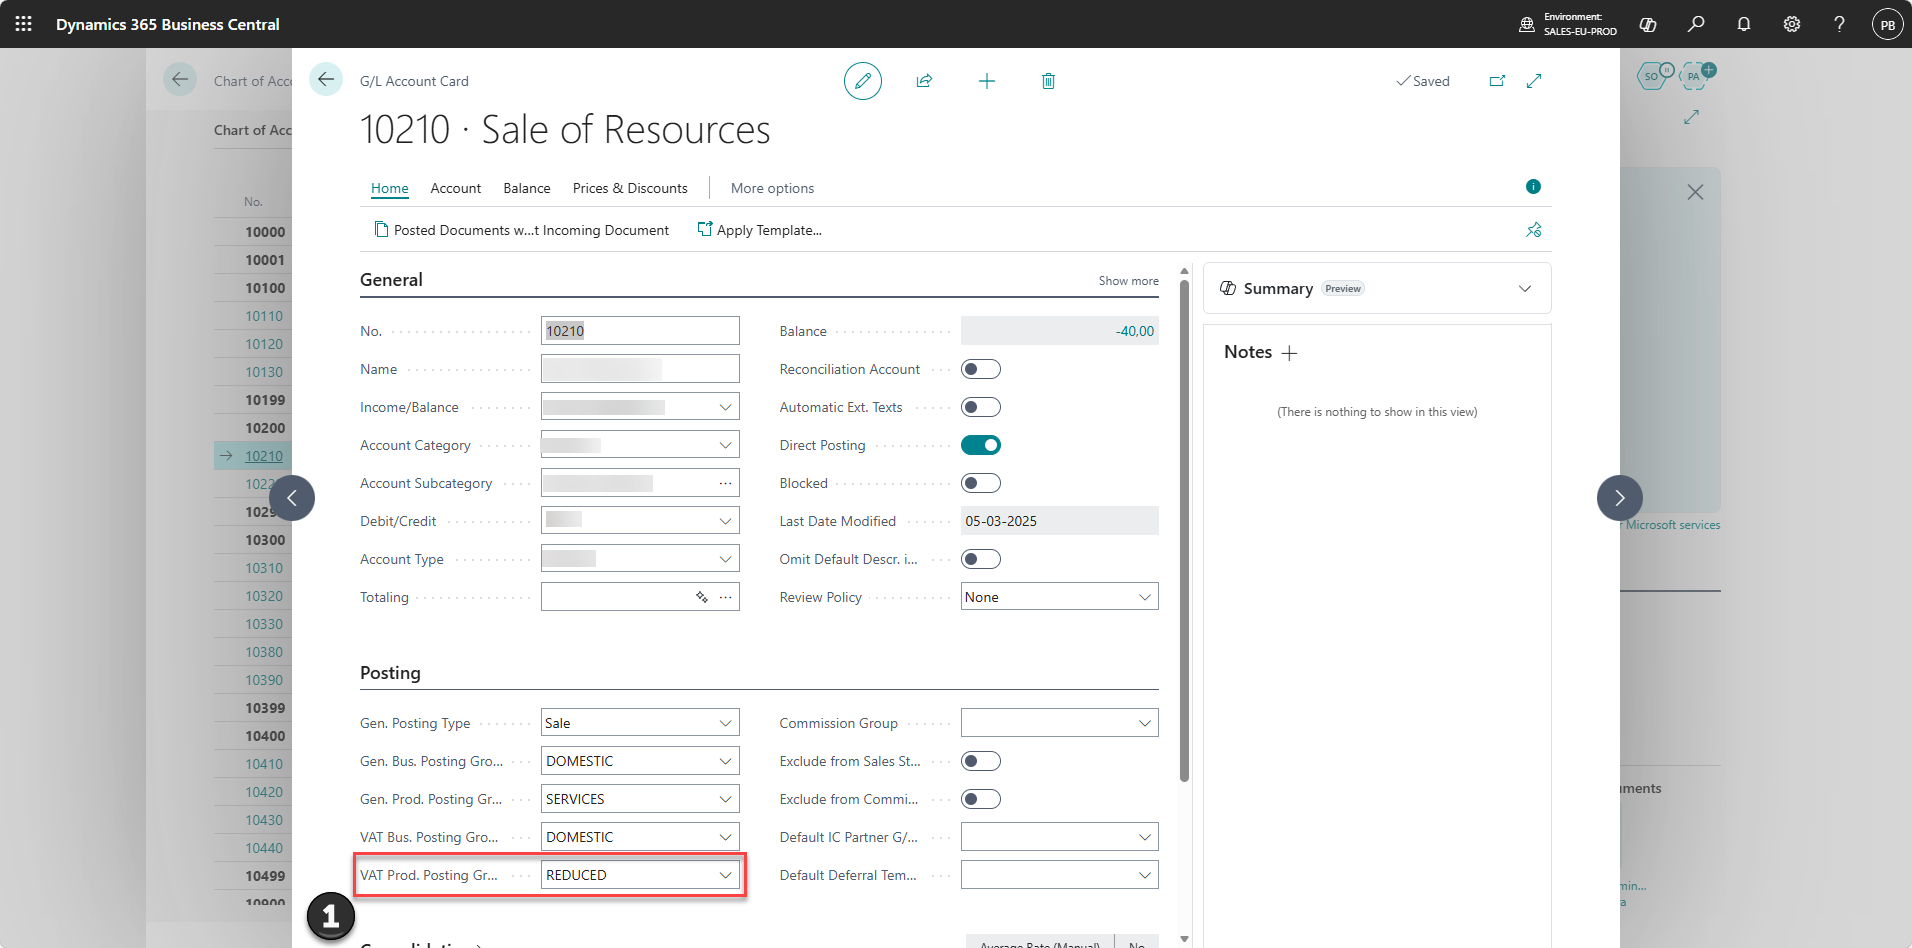Click the card's vertical scrollbar
Viewport: 1912px width, 948px height.
point(1184,530)
